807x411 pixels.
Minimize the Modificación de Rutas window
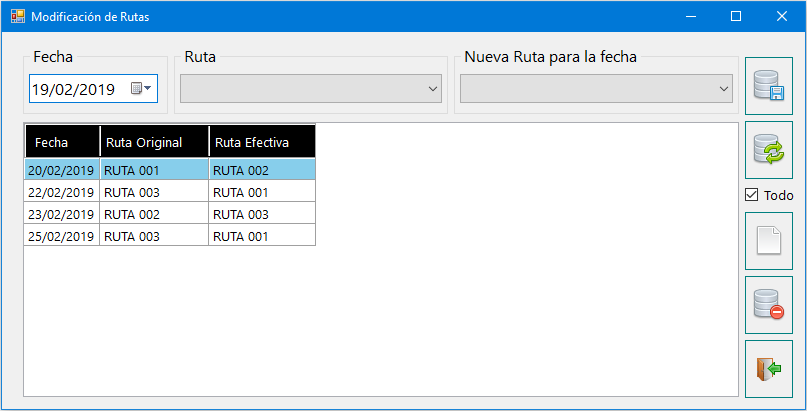point(691,16)
